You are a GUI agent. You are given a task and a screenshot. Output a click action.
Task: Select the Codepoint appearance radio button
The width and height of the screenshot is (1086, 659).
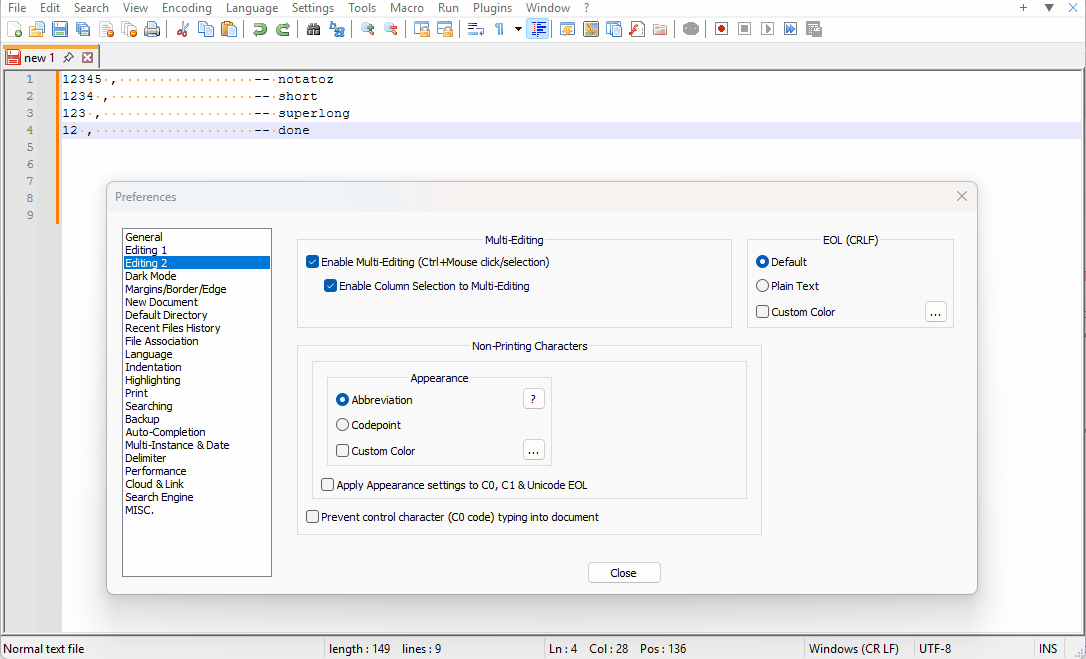coord(342,425)
